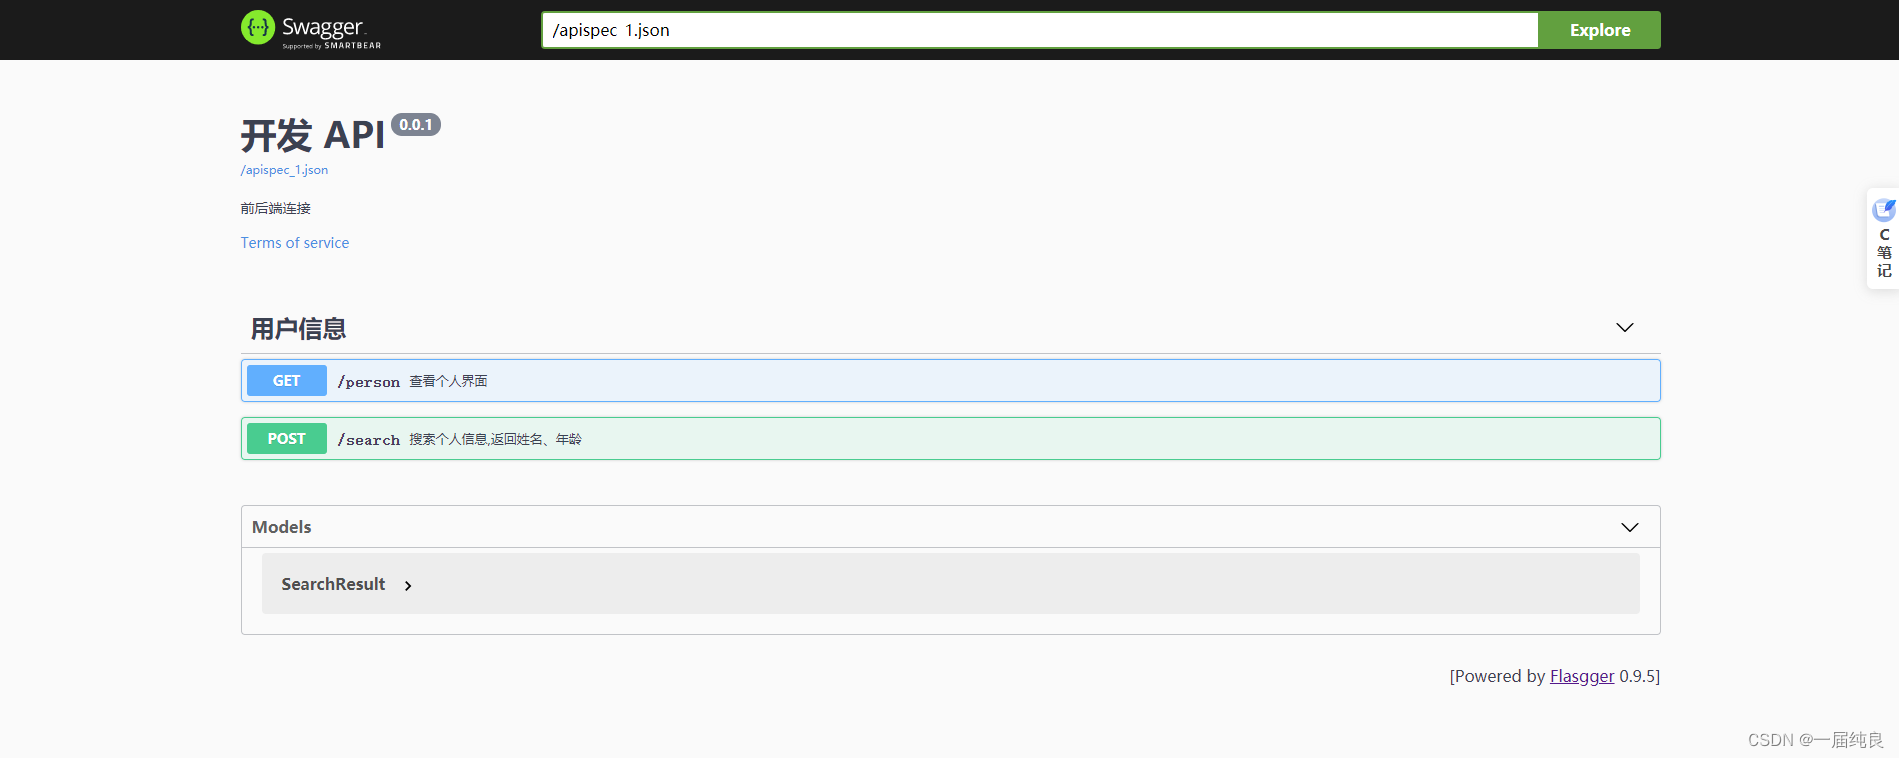Click the 搜索个人信息 description text
The image size is (1899, 758).
coord(495,439)
